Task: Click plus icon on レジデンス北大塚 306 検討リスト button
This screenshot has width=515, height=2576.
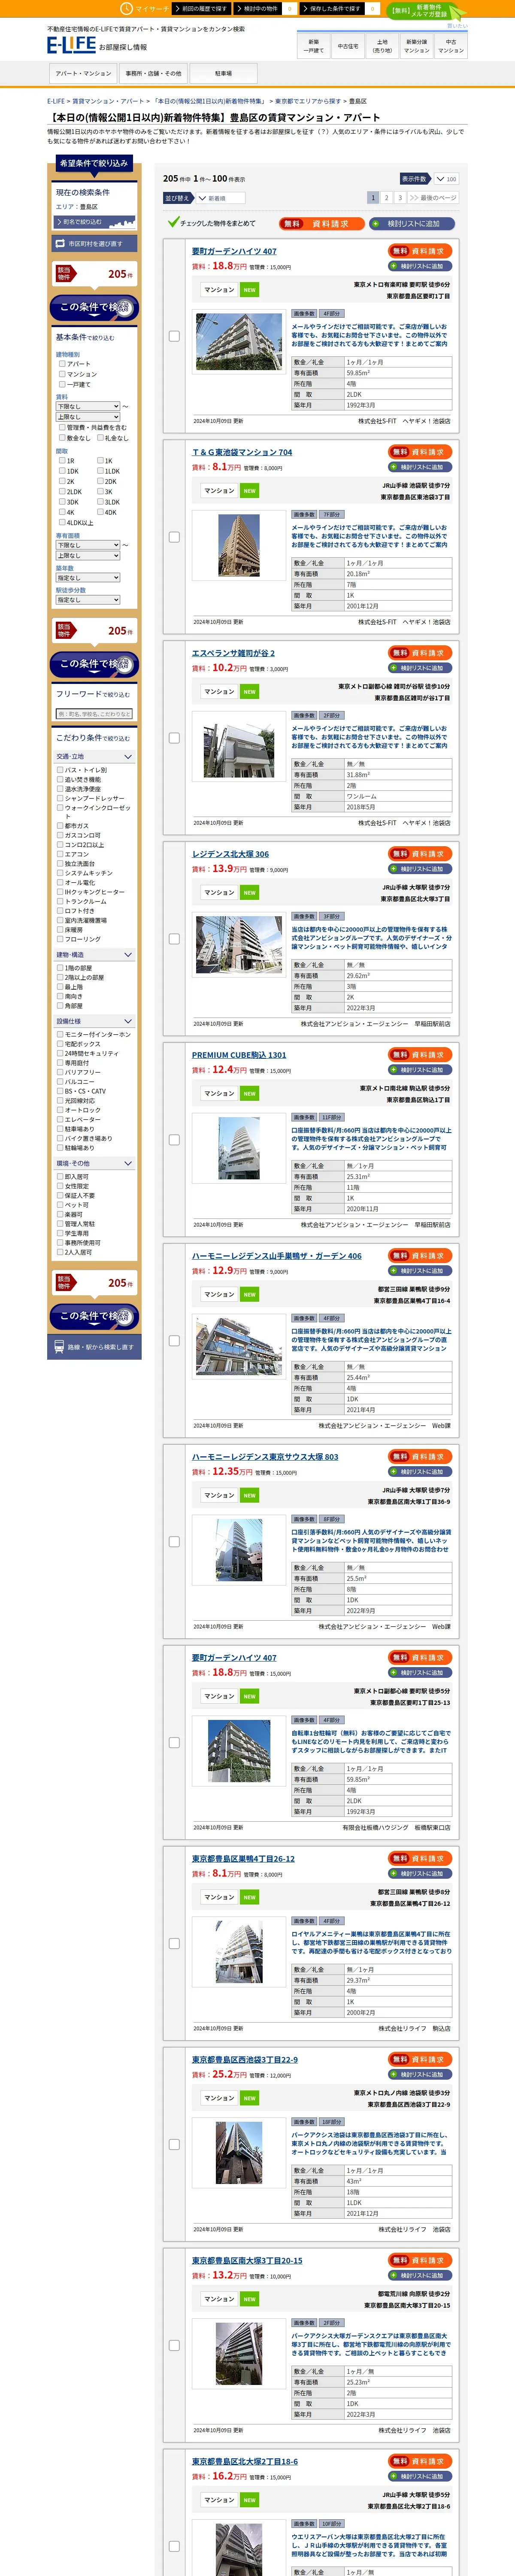Action: tap(395, 869)
